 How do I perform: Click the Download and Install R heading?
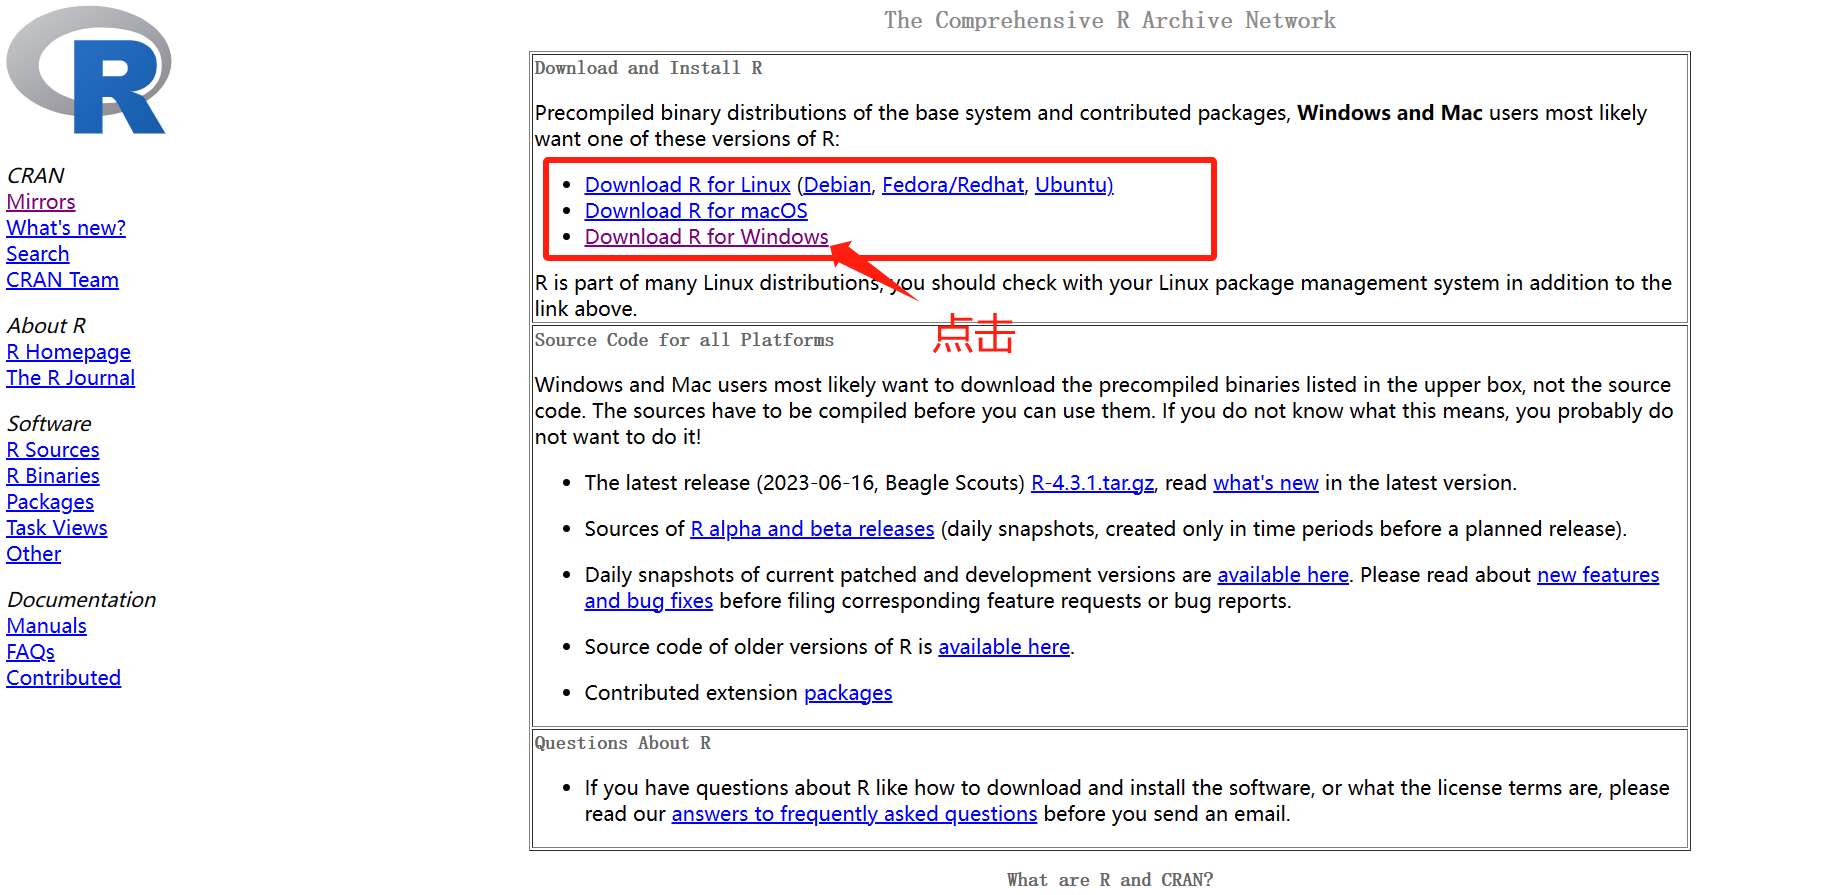tap(649, 68)
